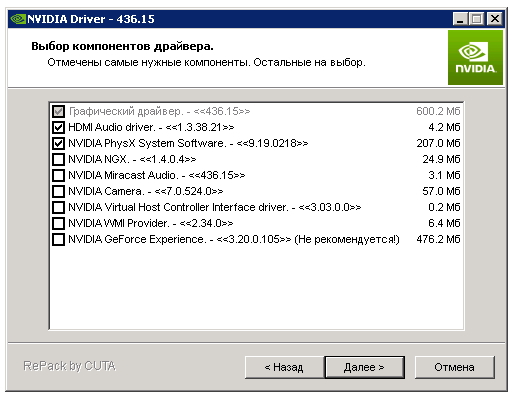Minimize the NVIDIA Driver installer window
Screen dimensions: 514x397
(460, 19)
